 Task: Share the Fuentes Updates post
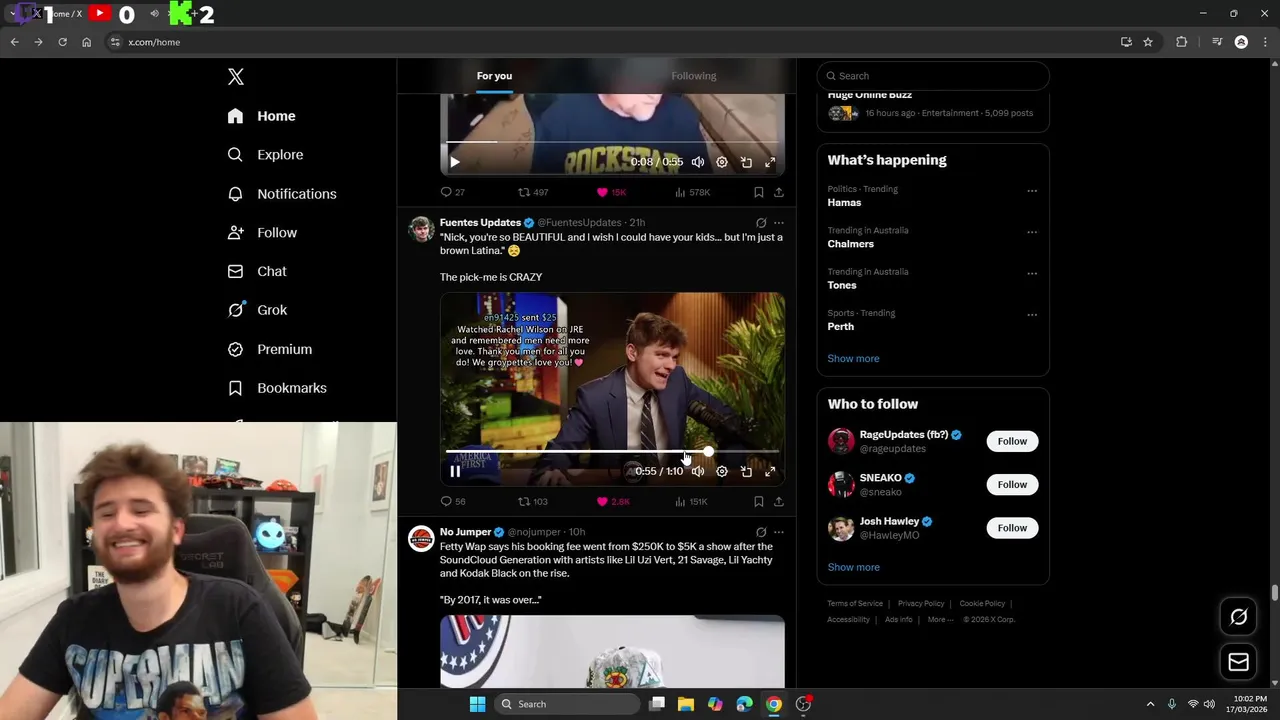[779, 502]
